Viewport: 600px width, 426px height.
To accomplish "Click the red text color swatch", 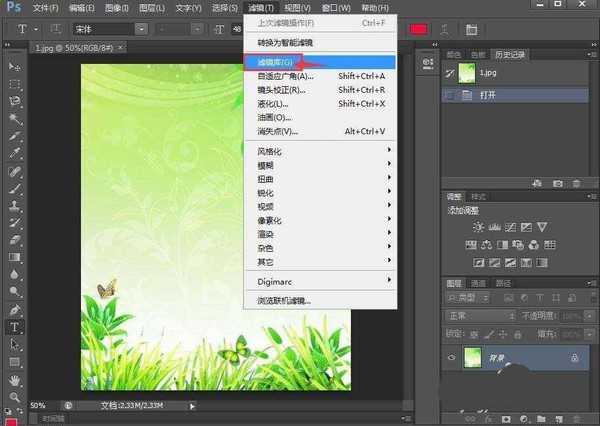I will [x=418, y=29].
